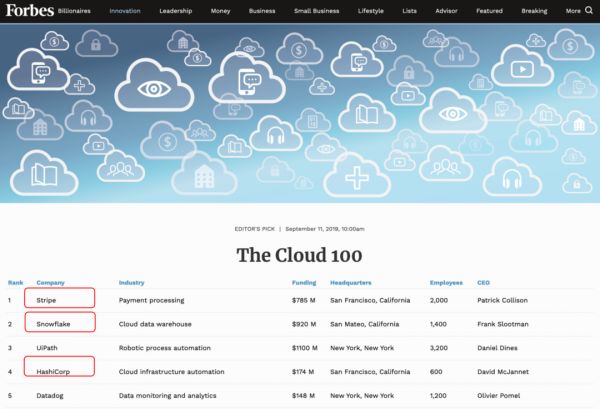
Task: Open the Breaking news menu item
Action: tap(535, 12)
